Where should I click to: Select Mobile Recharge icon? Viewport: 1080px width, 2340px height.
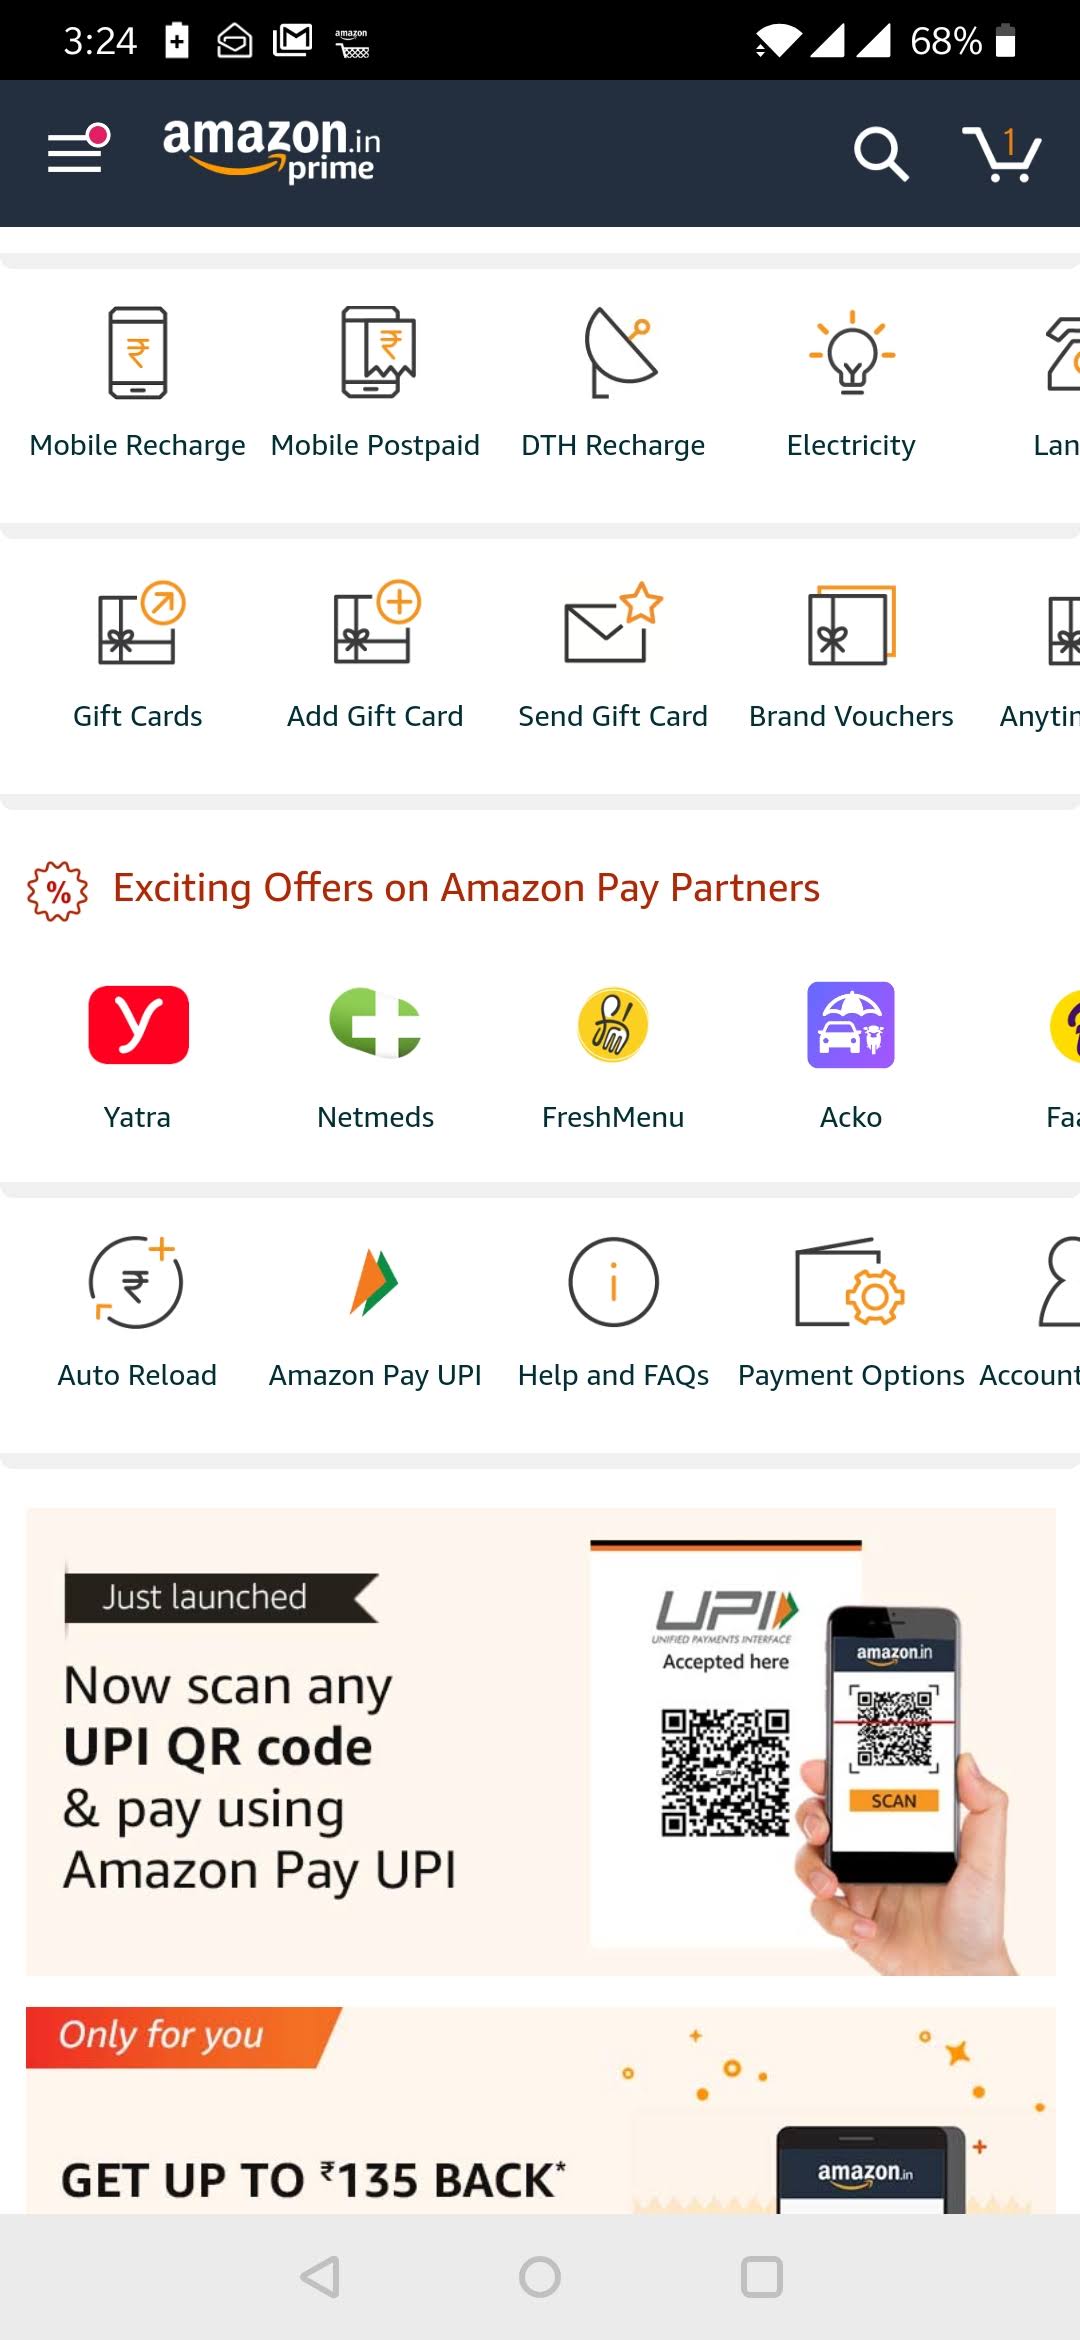click(x=138, y=353)
